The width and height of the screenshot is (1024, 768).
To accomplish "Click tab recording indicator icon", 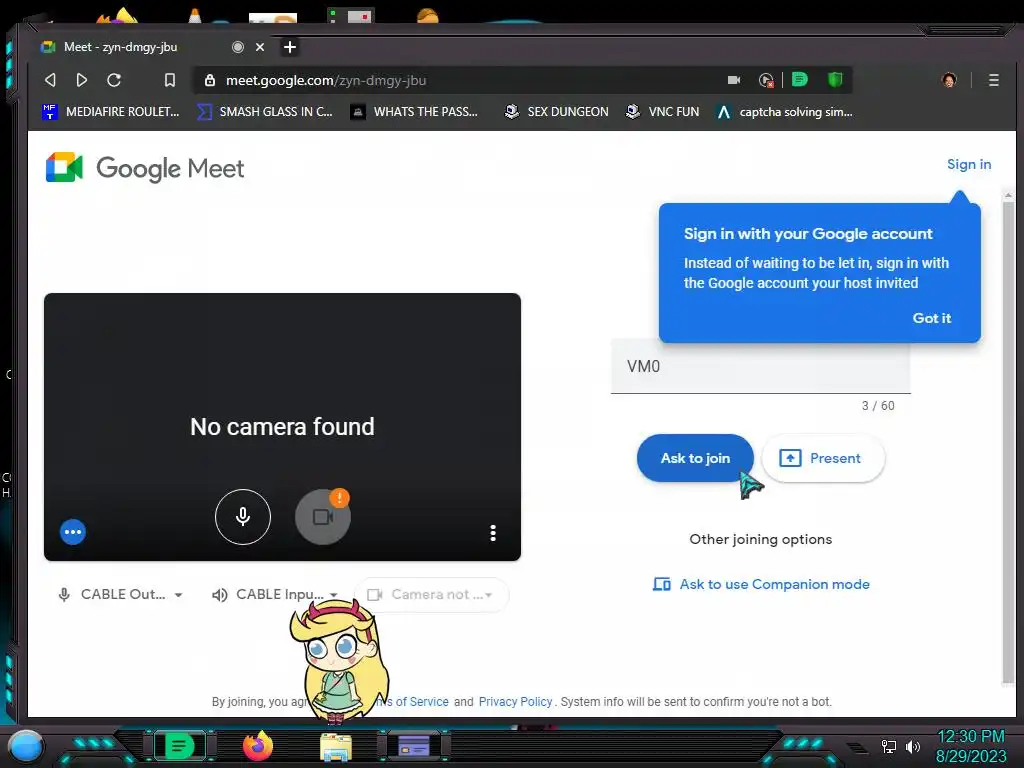I will coord(238,47).
